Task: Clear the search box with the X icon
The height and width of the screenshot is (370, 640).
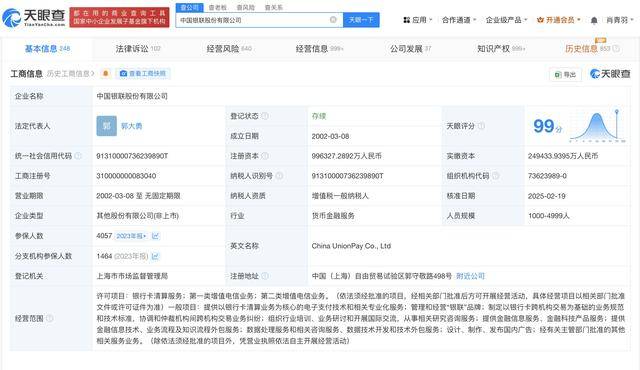Action: coord(333,20)
